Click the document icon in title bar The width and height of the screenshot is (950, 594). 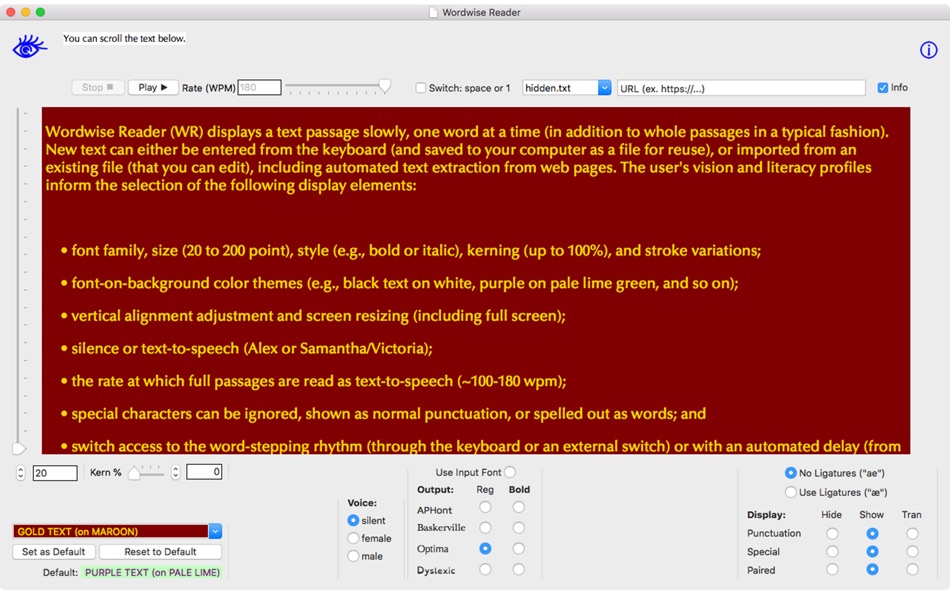click(433, 12)
